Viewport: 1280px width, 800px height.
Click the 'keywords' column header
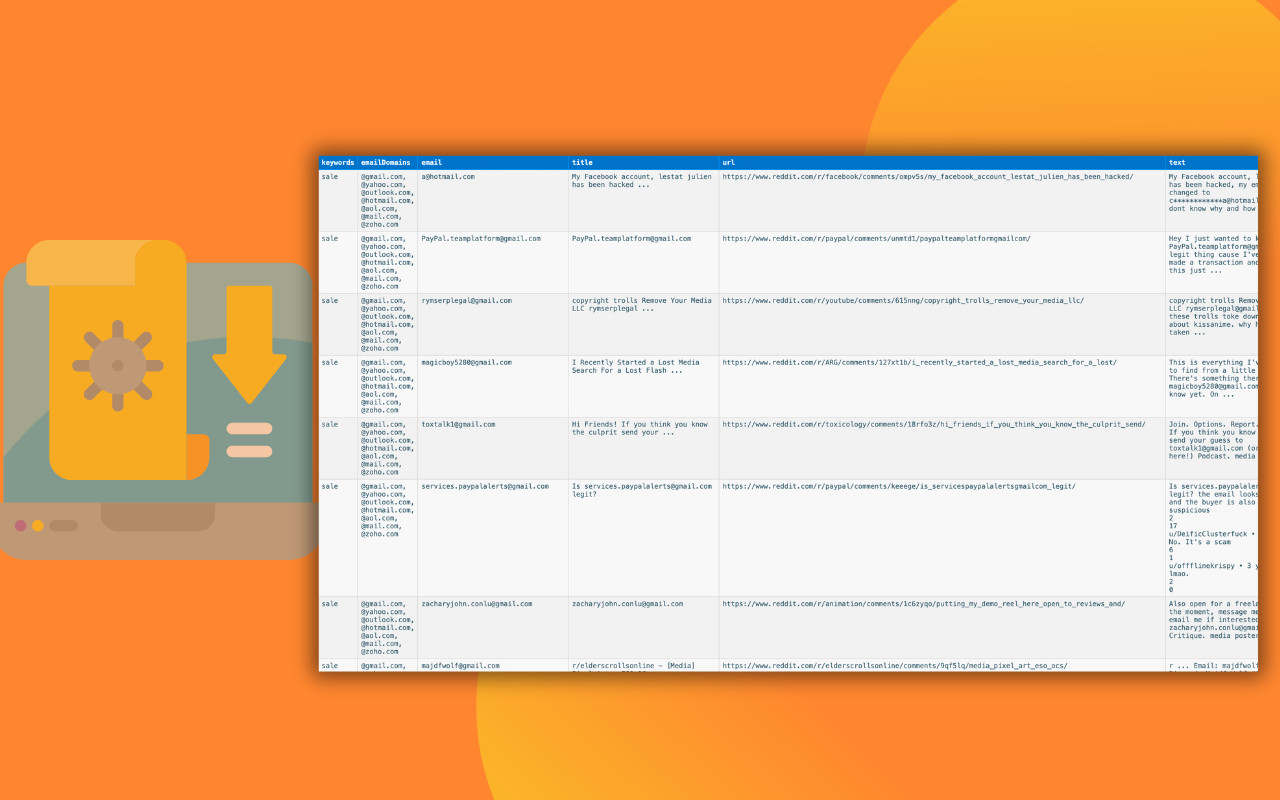pos(338,162)
